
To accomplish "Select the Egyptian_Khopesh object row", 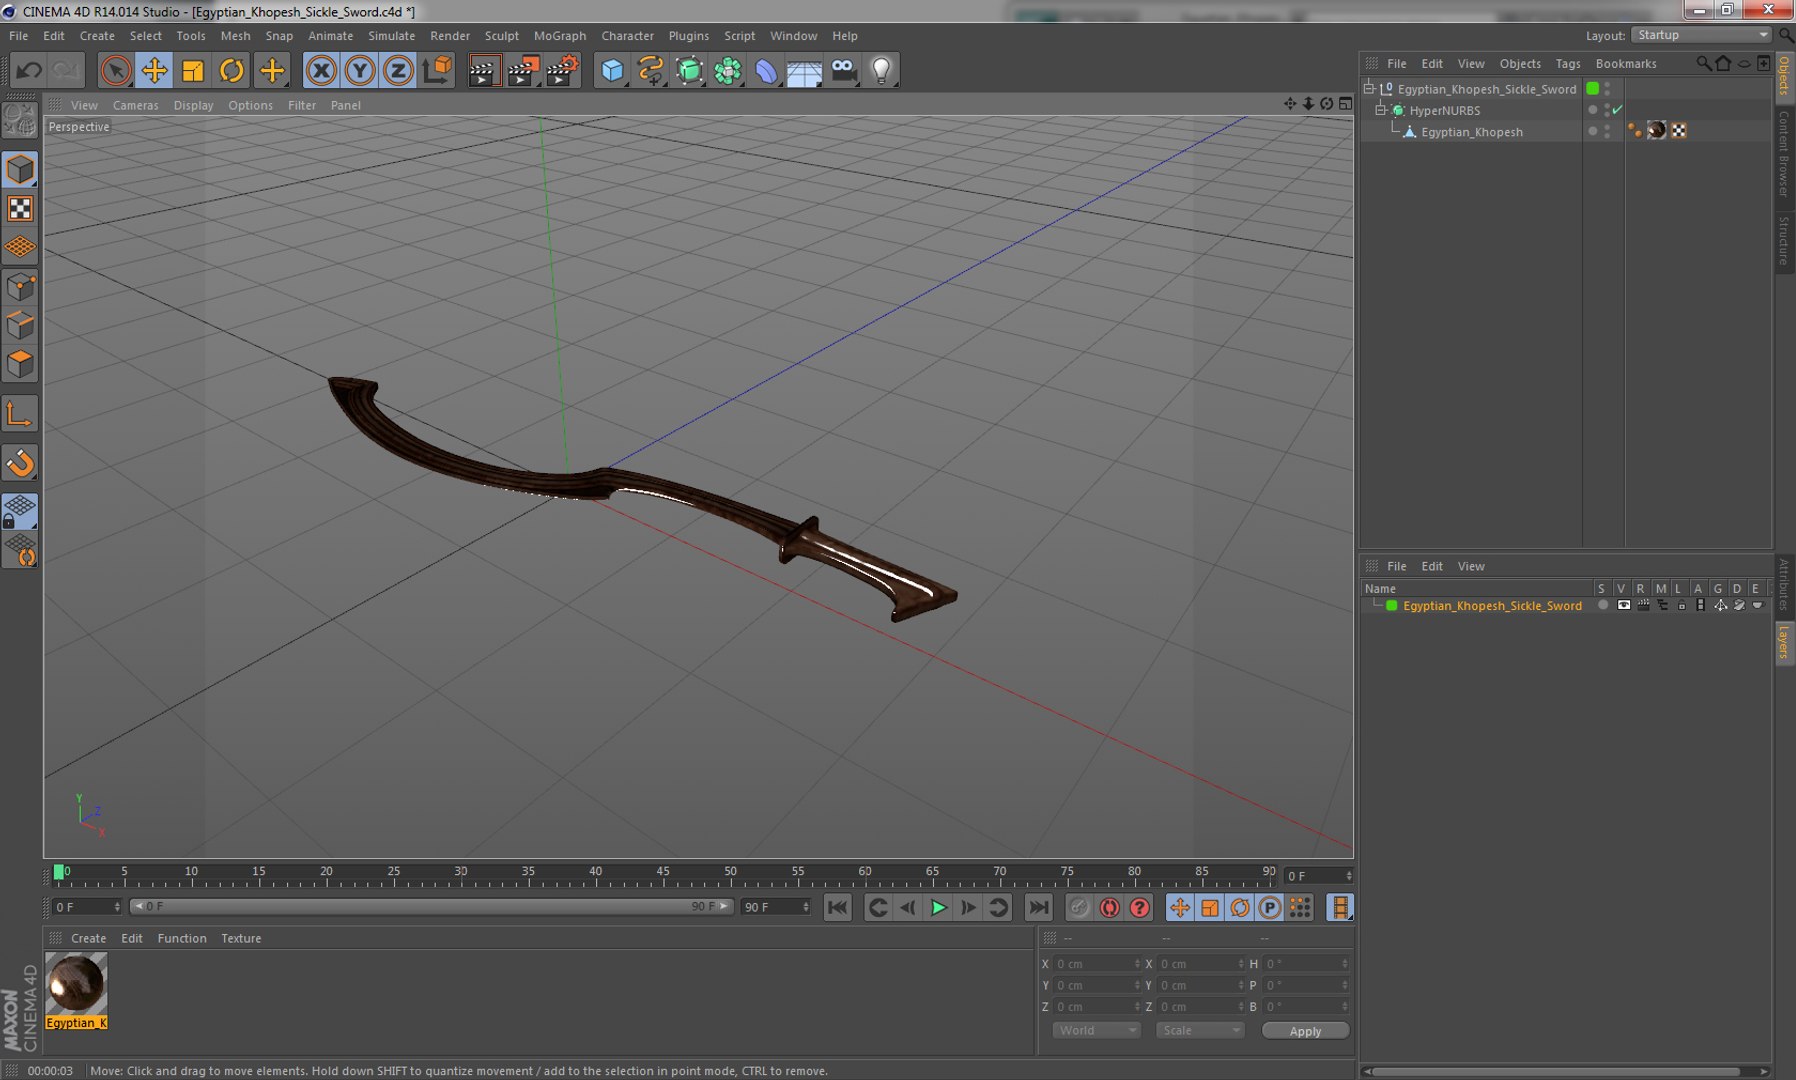I will point(1471,132).
